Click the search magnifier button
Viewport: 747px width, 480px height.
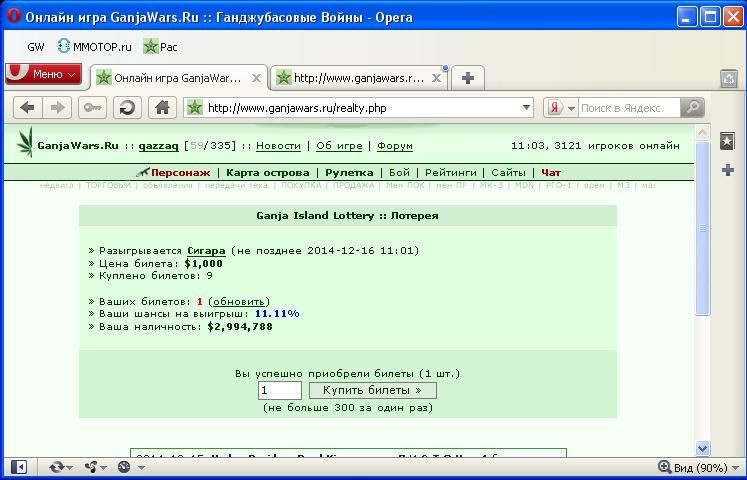(x=692, y=108)
